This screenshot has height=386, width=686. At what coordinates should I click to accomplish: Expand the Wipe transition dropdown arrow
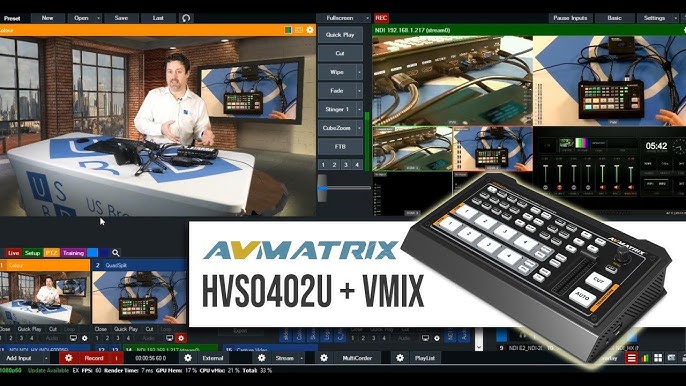(359, 72)
